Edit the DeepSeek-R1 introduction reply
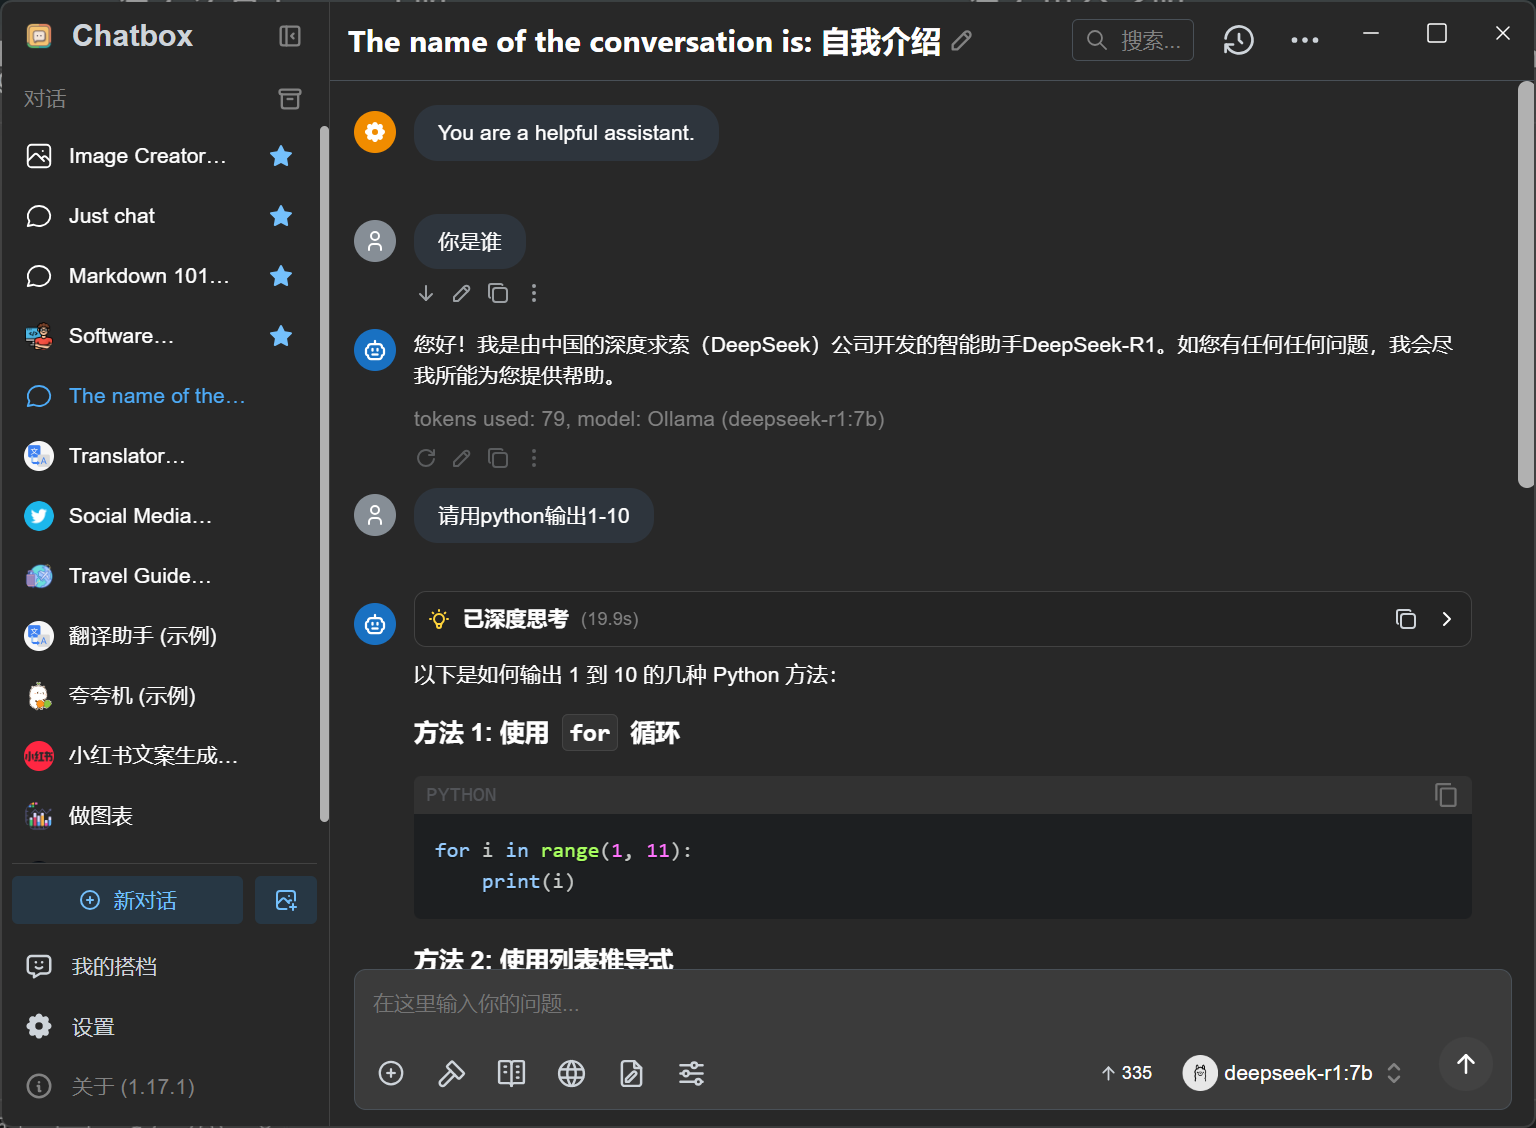Viewport: 1536px width, 1128px height. 462,458
